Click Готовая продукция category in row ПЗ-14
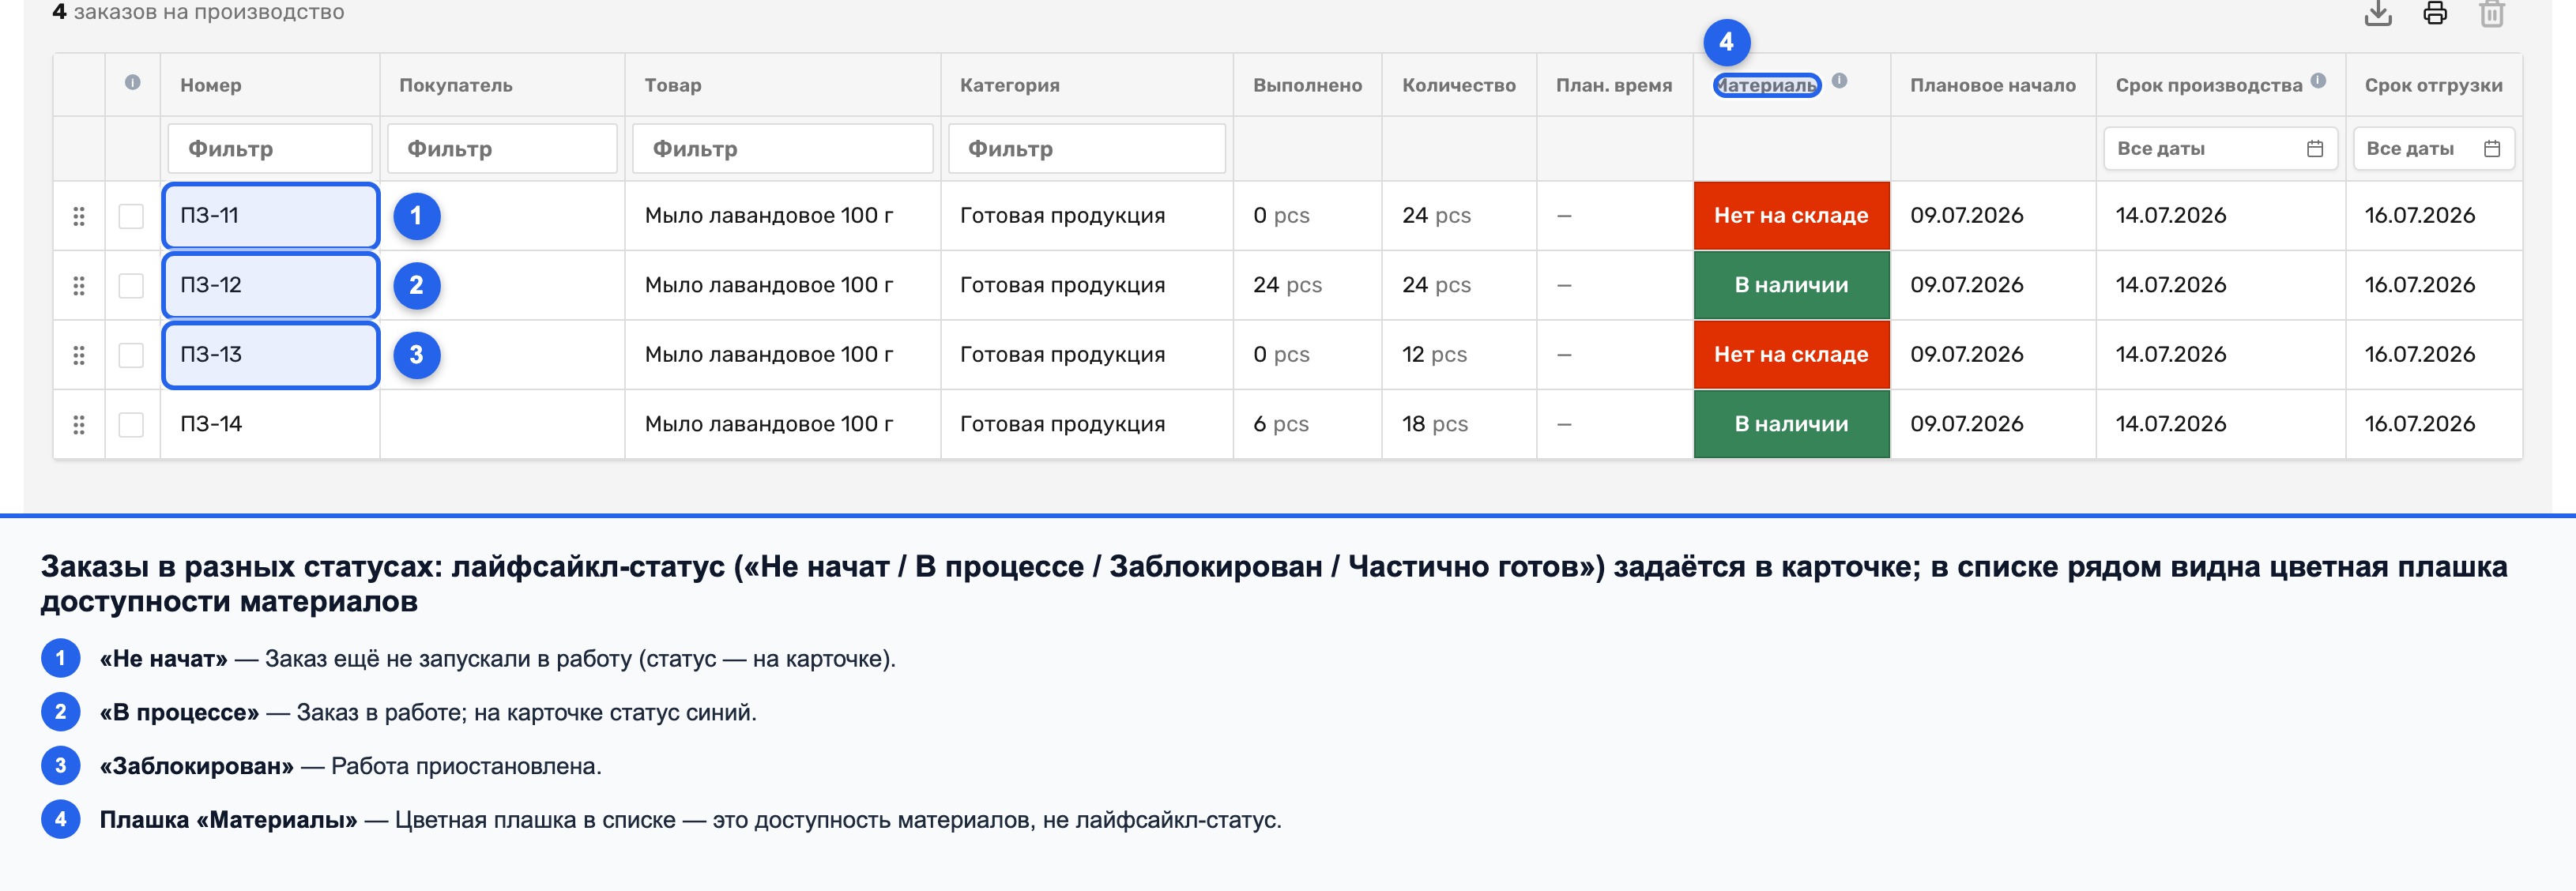Screen dimensions: 2576x891 (x=1062, y=424)
